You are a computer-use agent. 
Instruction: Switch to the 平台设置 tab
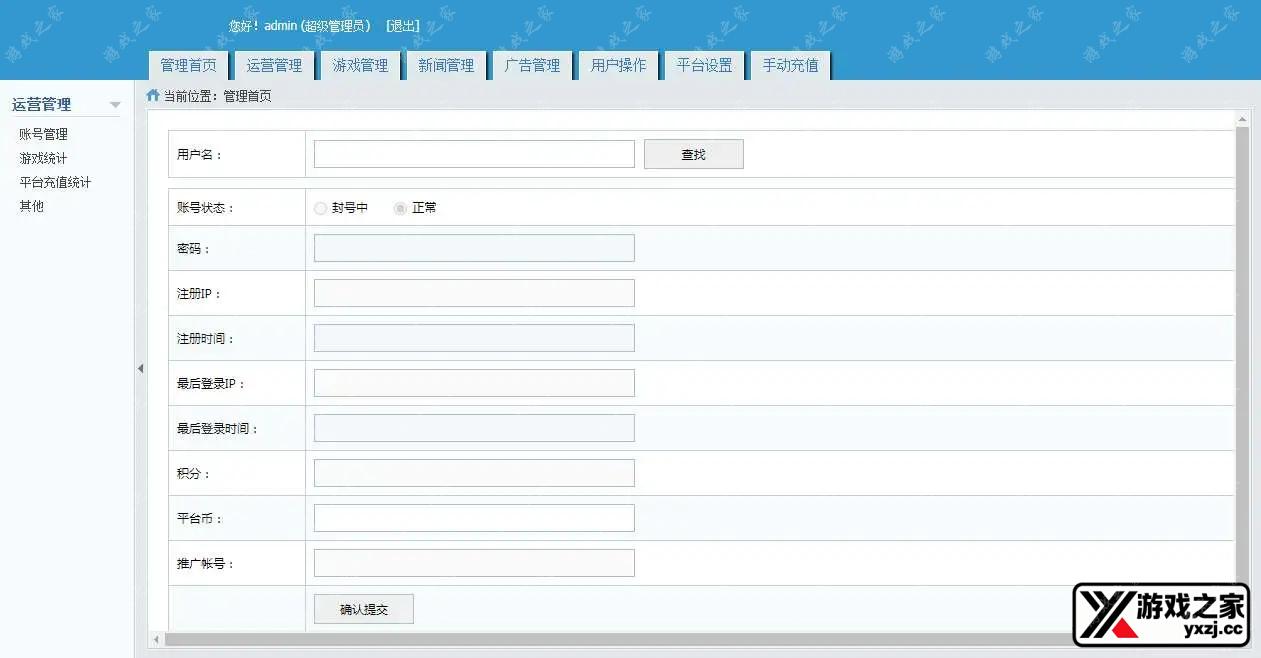point(704,65)
